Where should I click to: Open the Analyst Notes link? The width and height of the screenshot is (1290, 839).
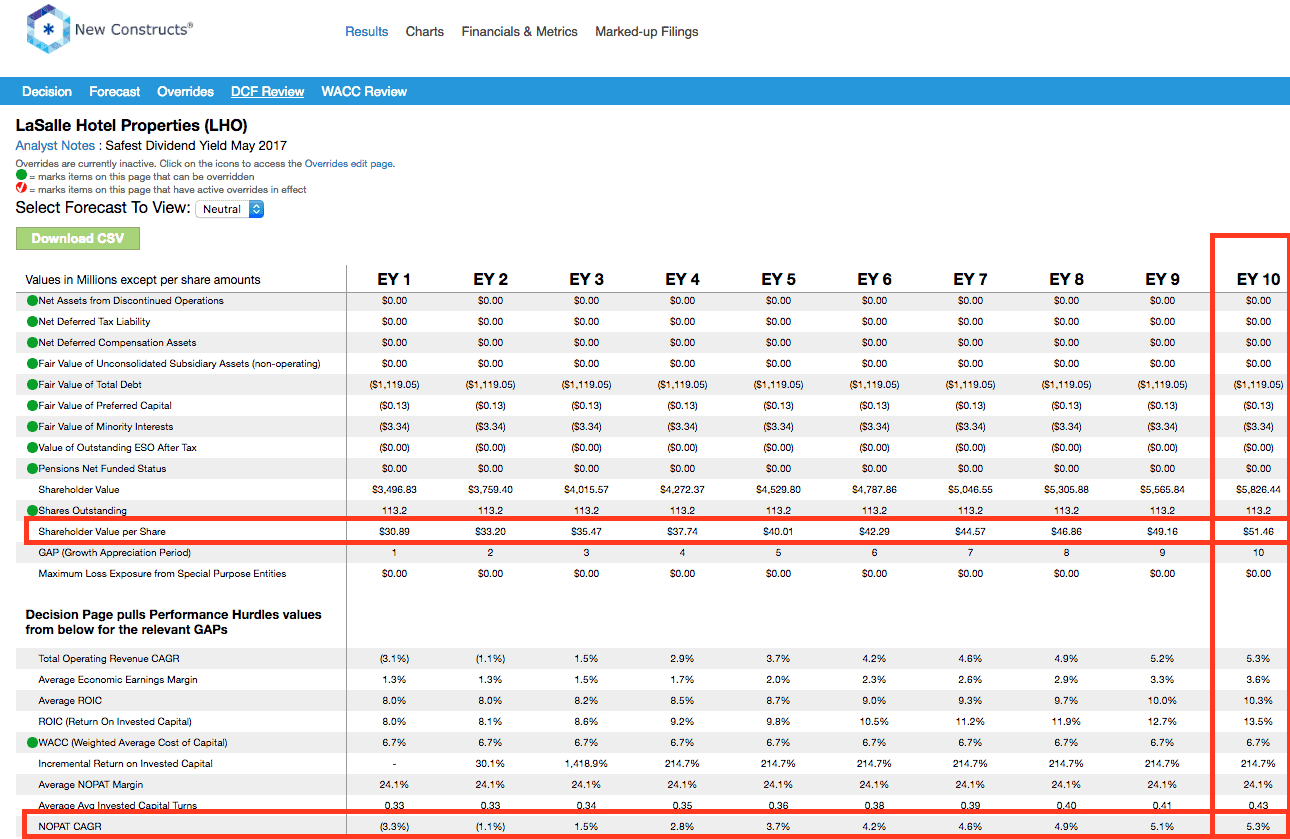[55, 145]
